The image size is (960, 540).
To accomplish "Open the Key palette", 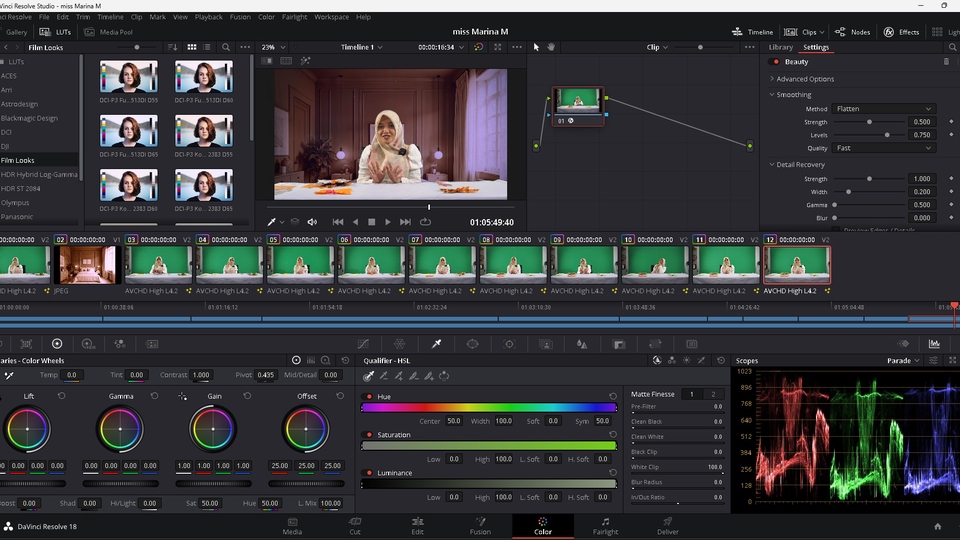I will (619, 344).
